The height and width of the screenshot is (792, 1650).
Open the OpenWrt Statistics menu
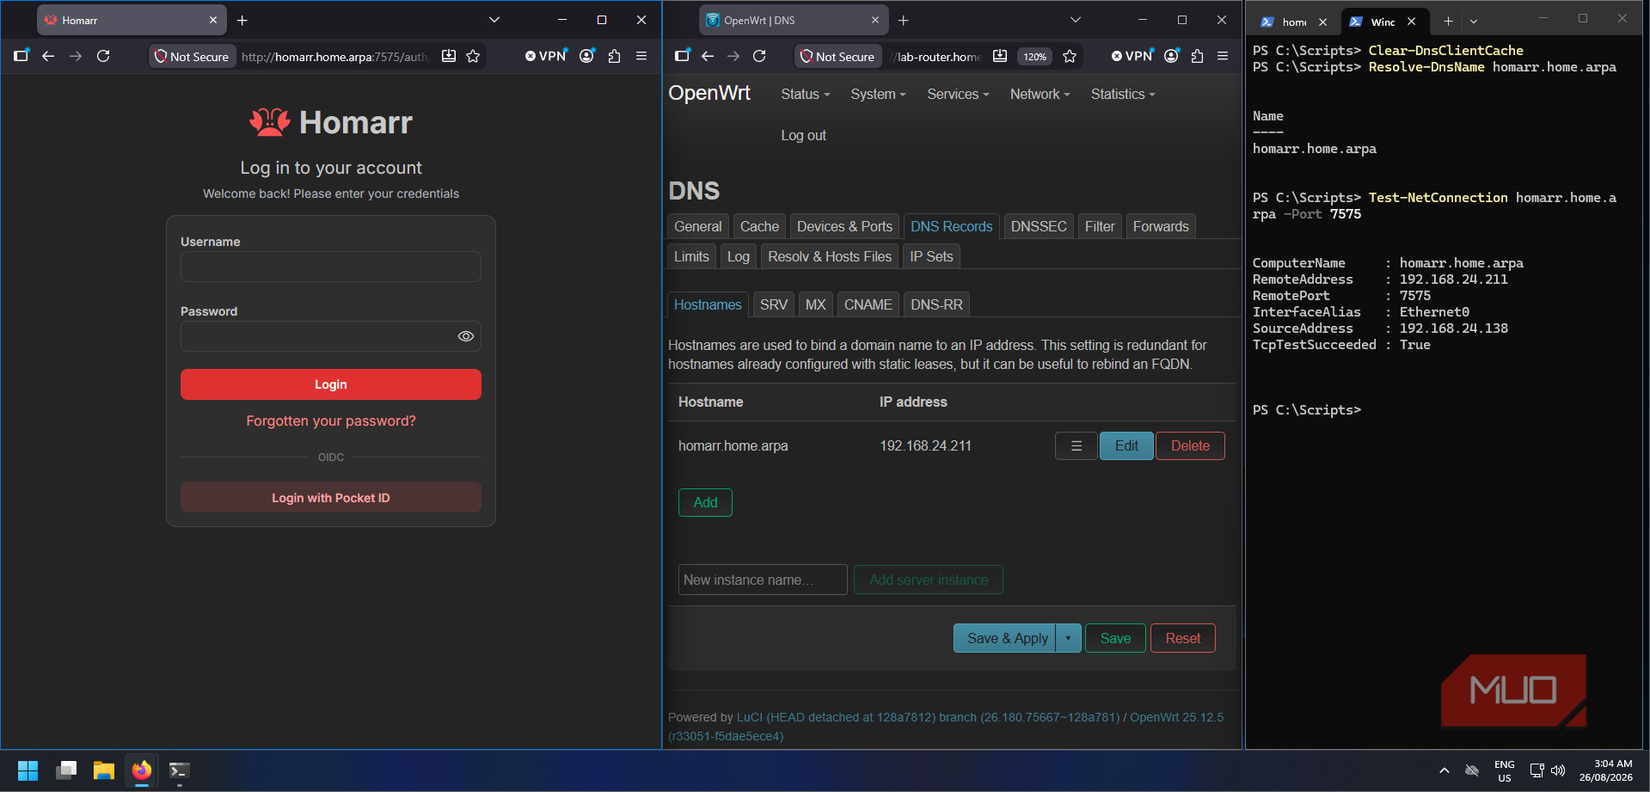[1123, 94]
